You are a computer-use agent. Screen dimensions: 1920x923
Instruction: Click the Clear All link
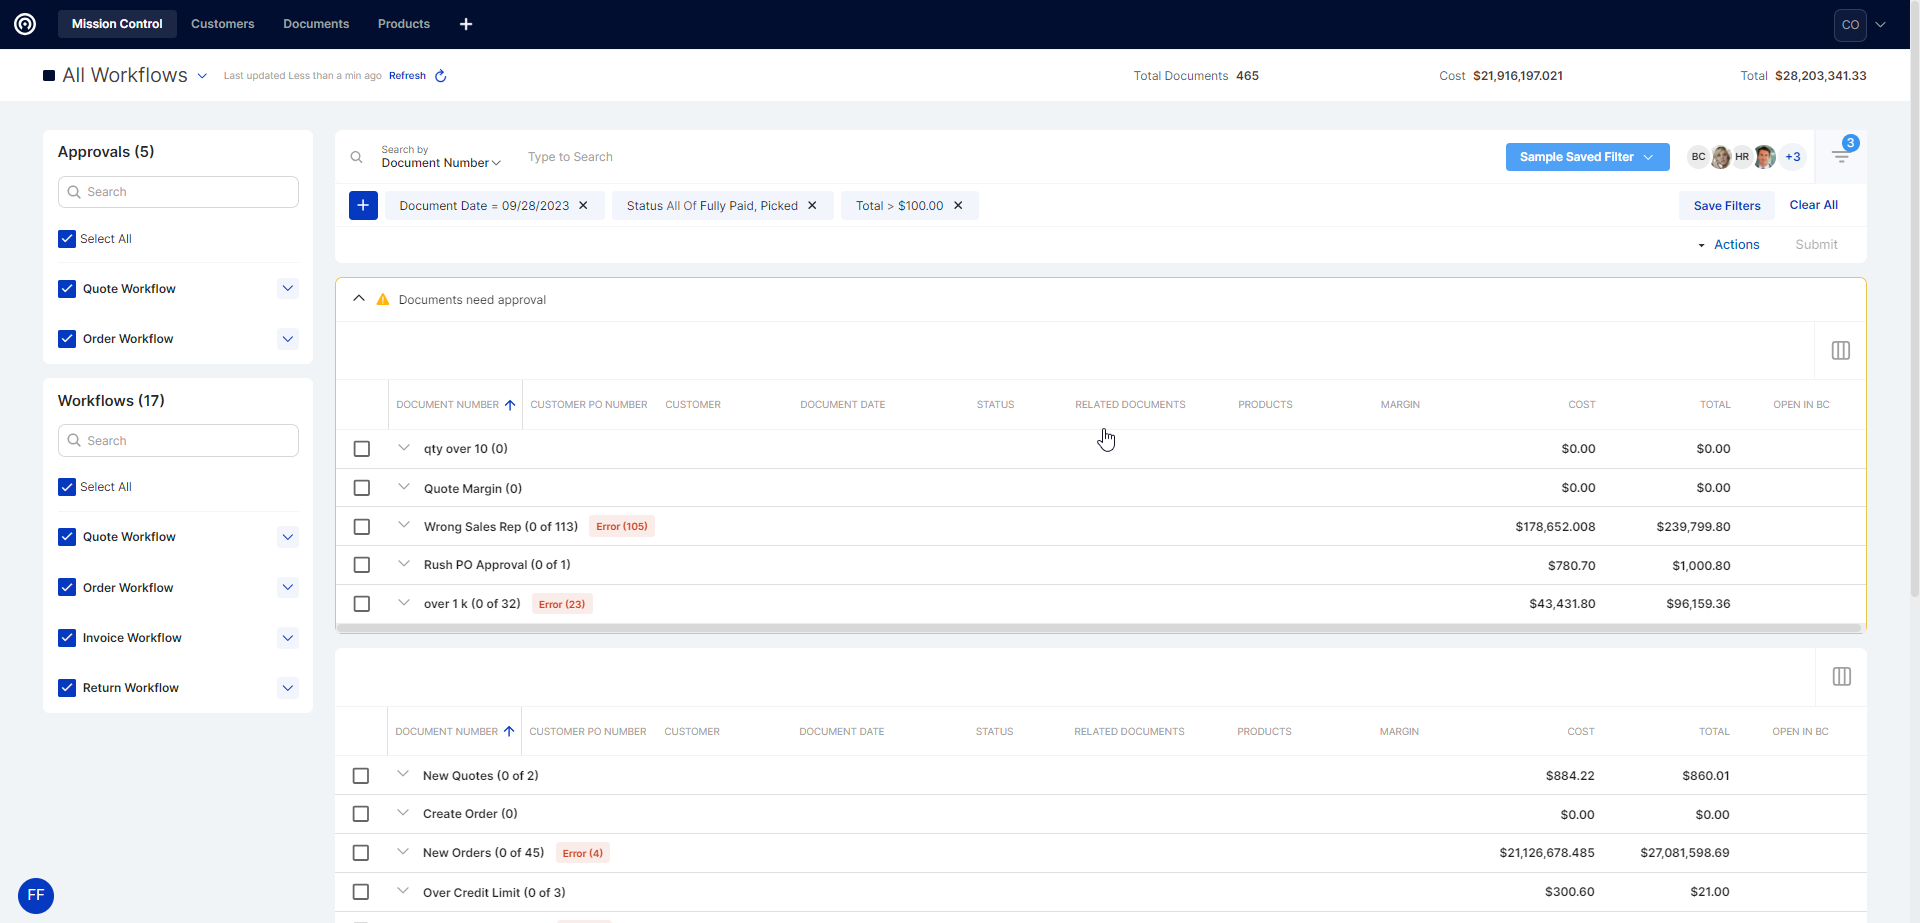(x=1813, y=205)
